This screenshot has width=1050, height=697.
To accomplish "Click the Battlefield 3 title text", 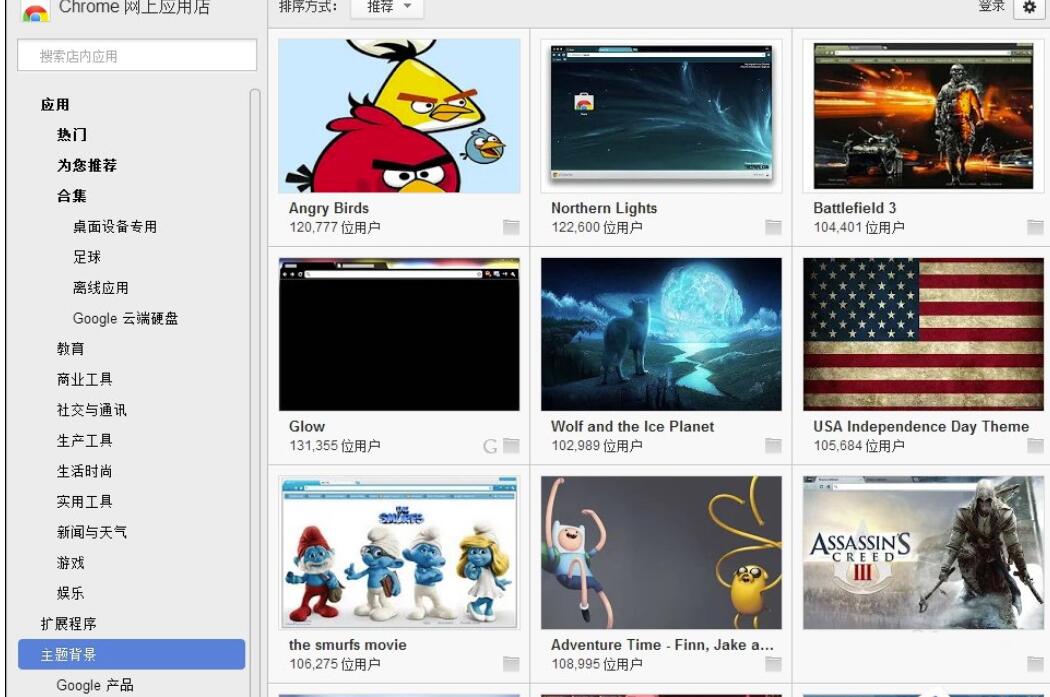I will 854,208.
